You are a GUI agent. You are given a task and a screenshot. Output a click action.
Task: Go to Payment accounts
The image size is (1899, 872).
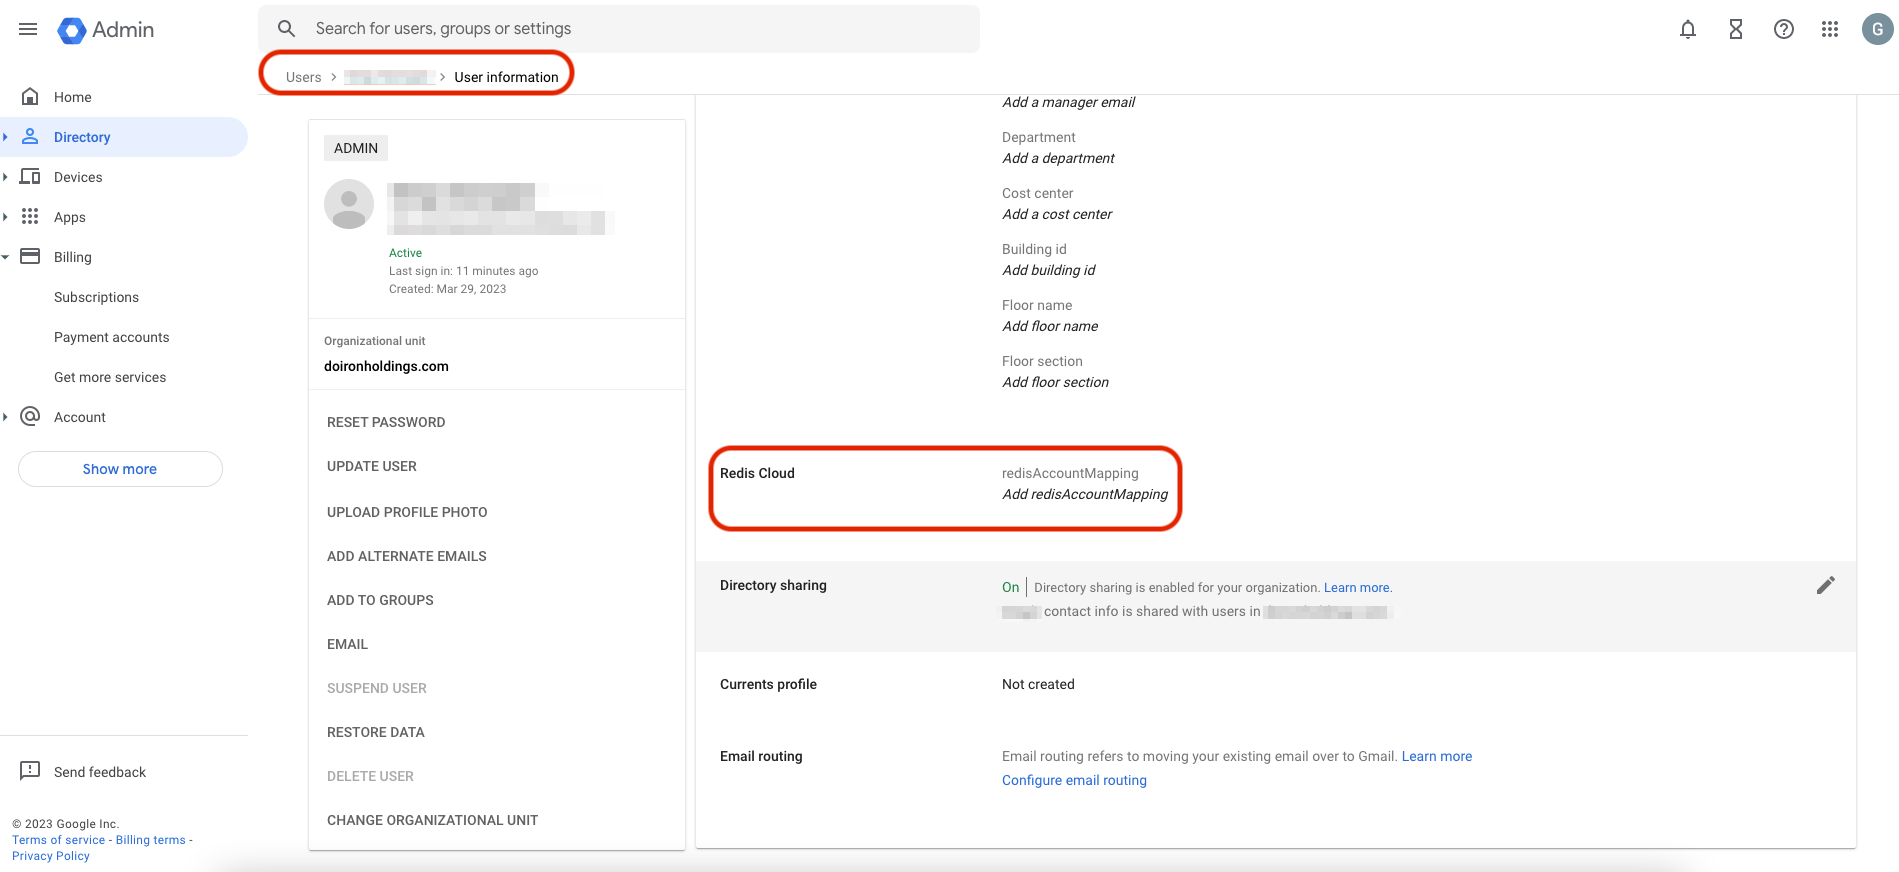111,337
